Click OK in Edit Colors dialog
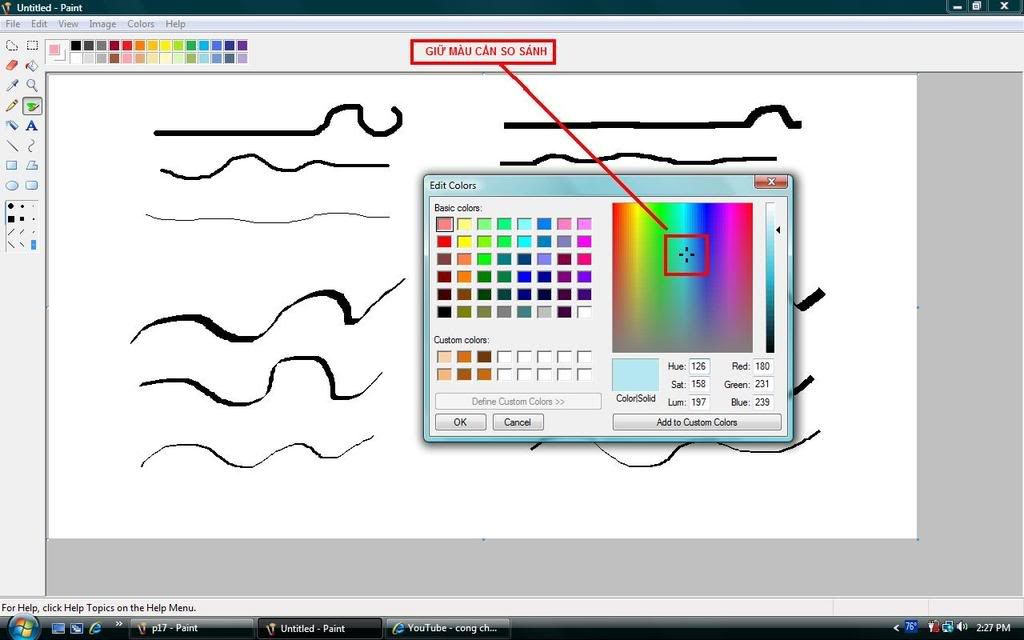Image resolution: width=1024 pixels, height=640 pixels. point(460,422)
